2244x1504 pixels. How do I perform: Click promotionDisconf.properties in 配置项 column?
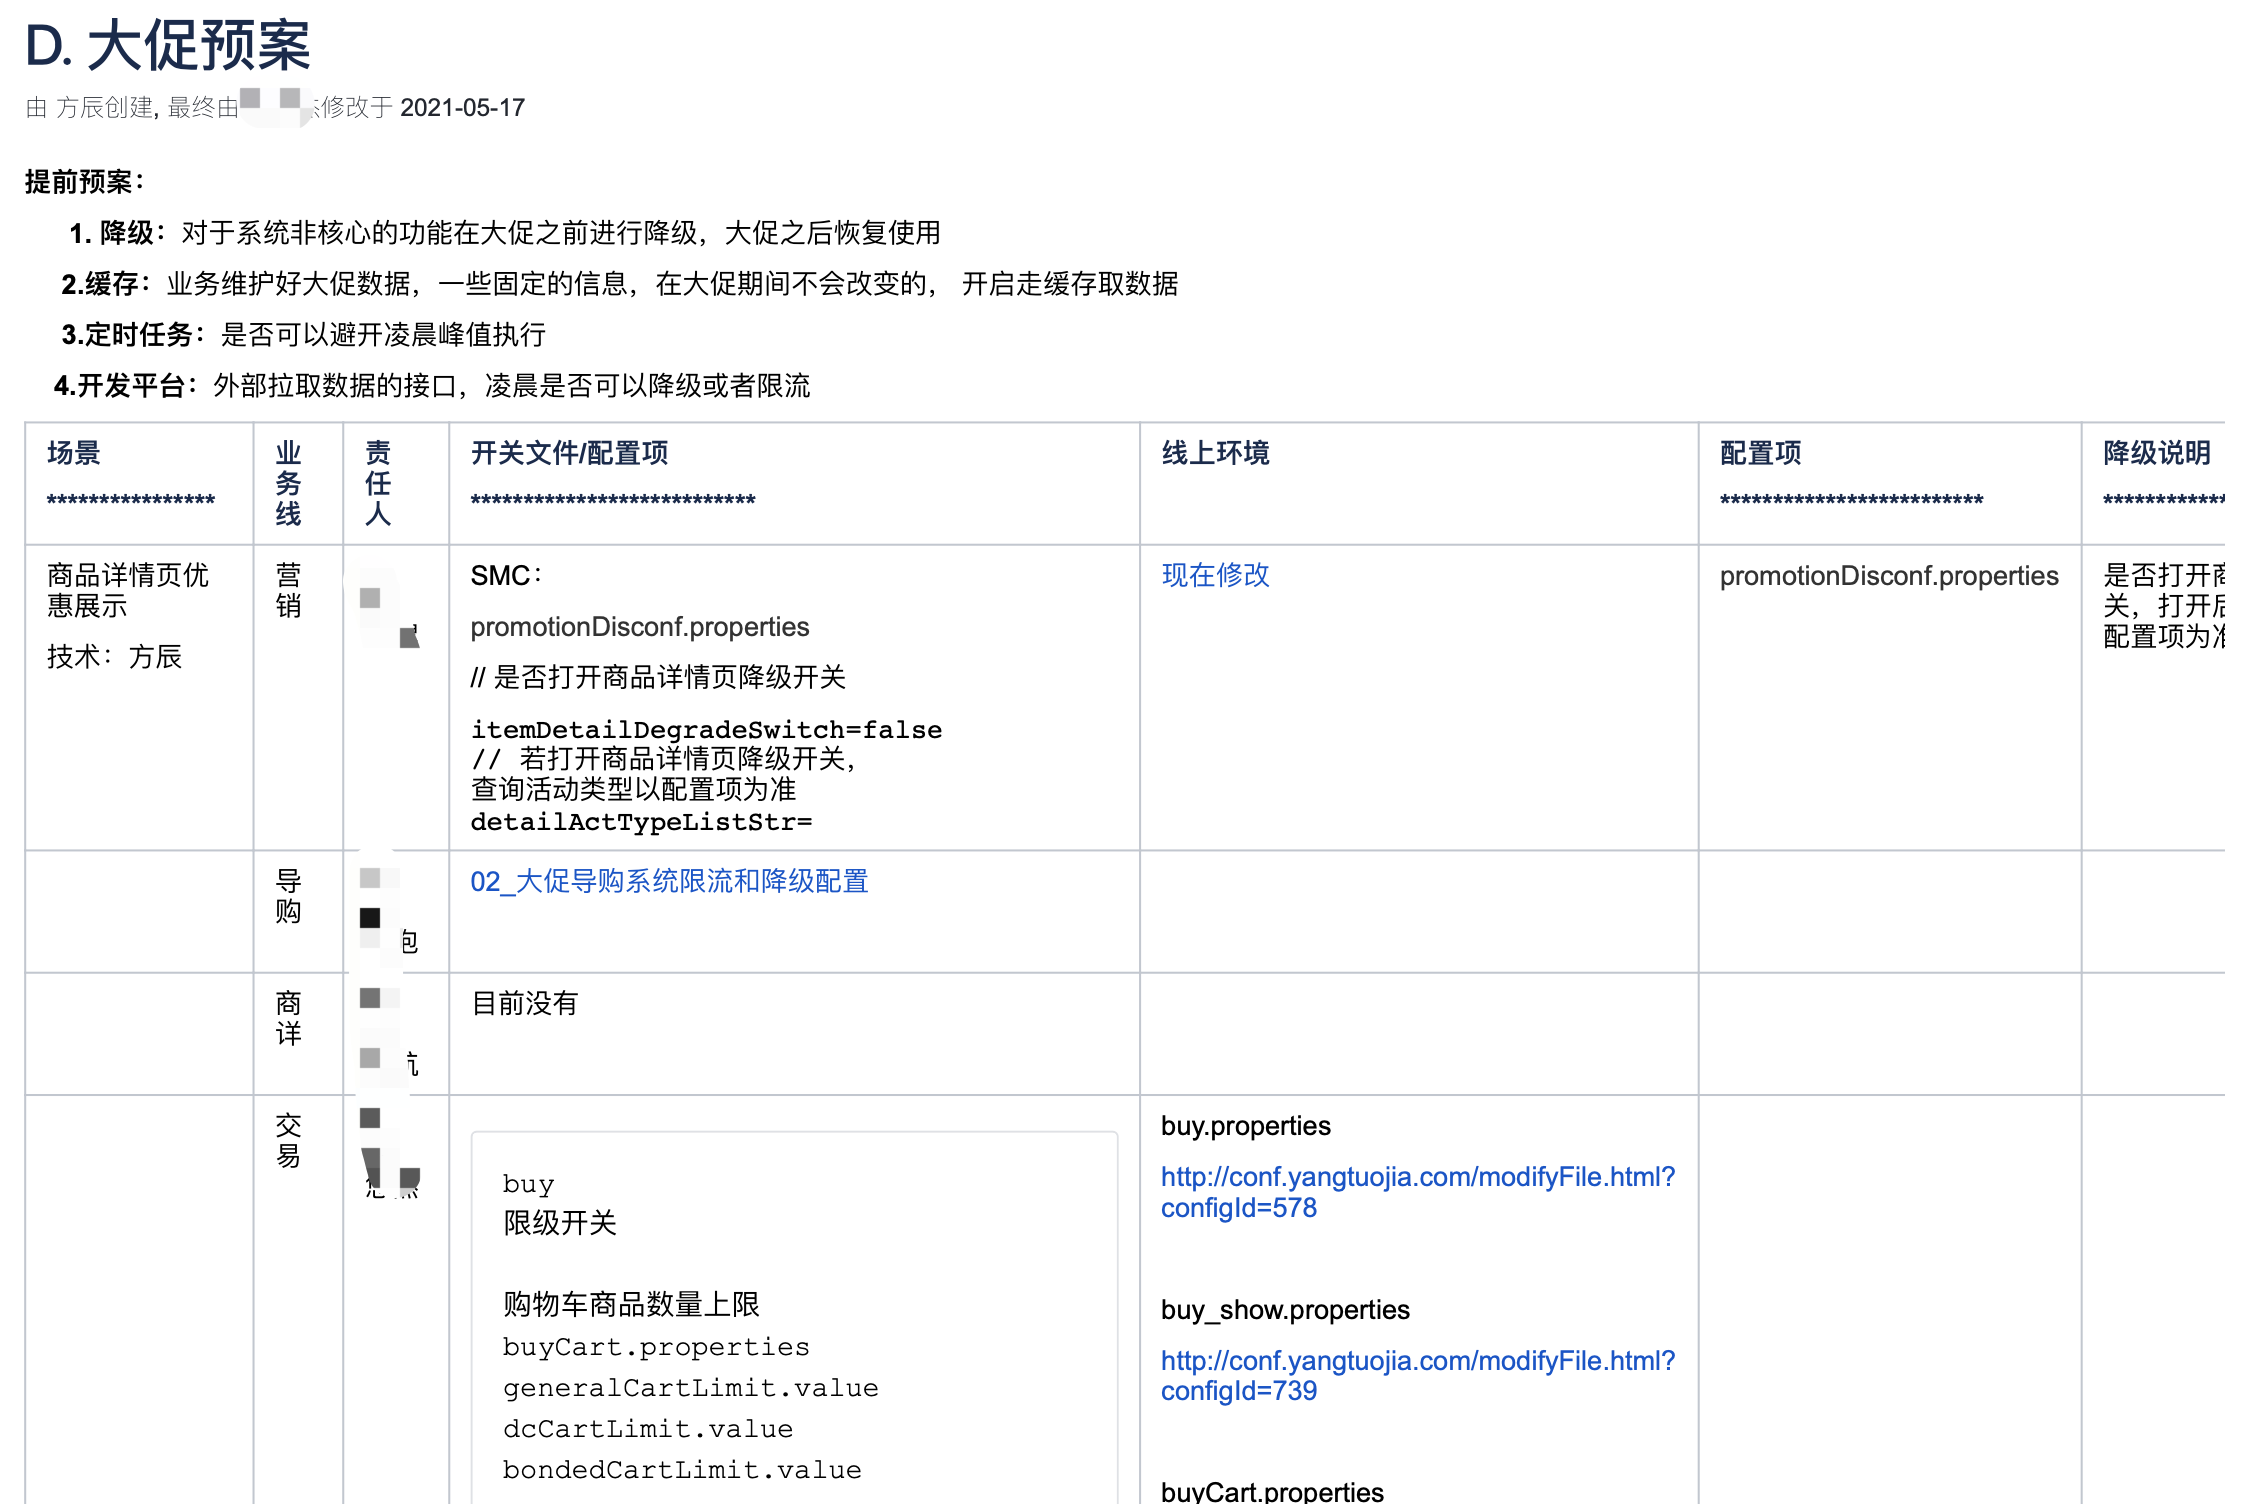click(1888, 576)
